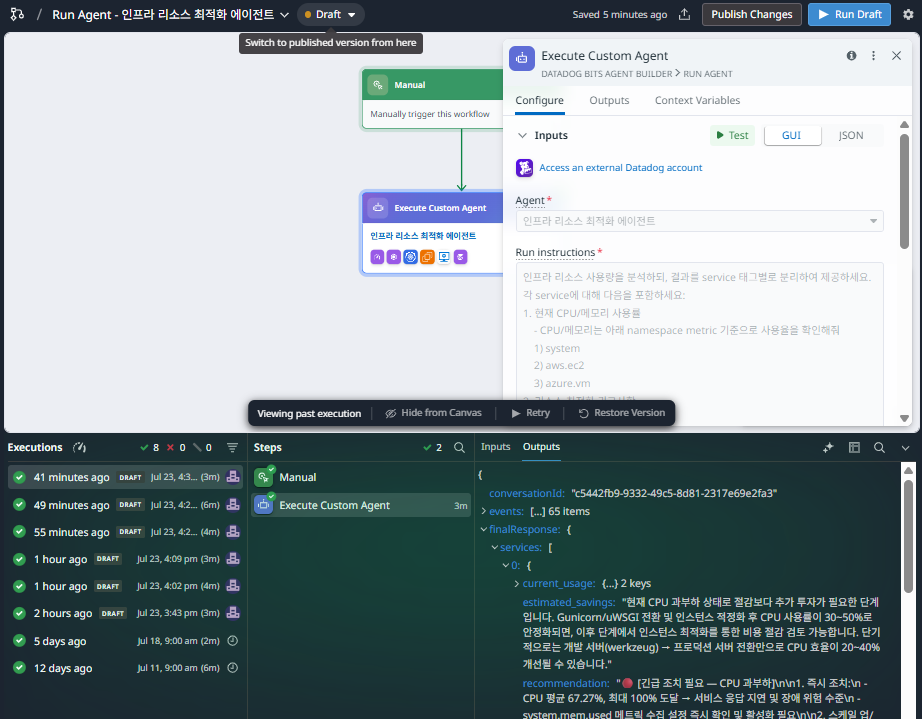The height and width of the screenshot is (719, 922).
Task: Open the three-dot menu in agent panel
Action: click(x=873, y=55)
